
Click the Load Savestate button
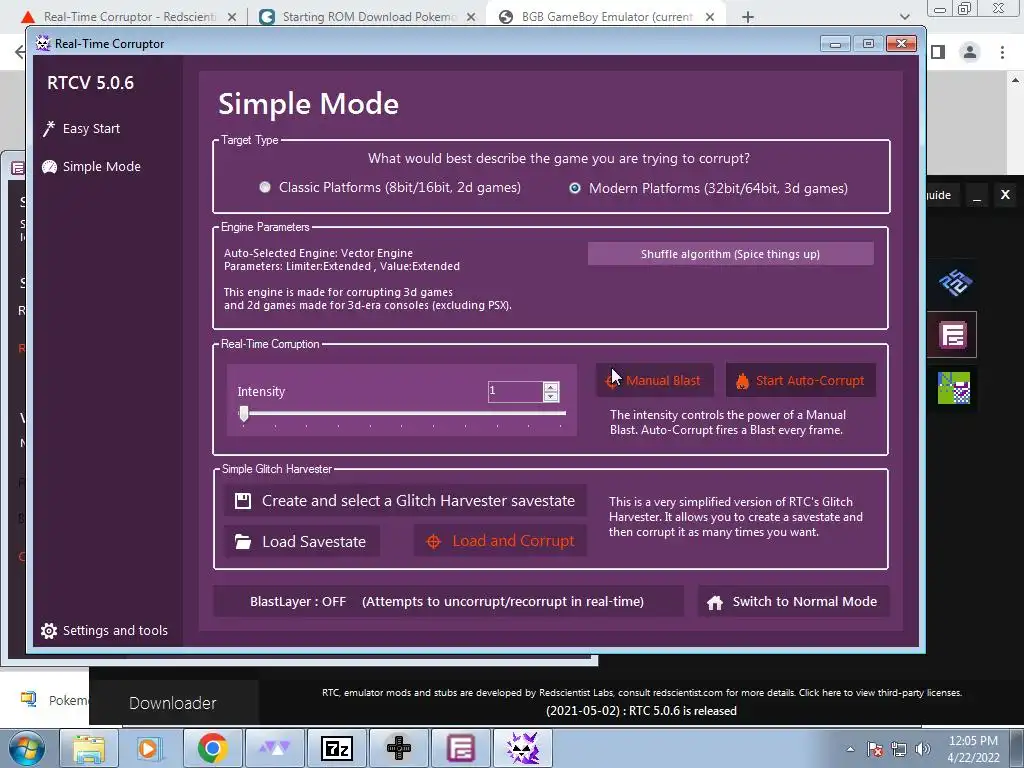[x=302, y=541]
